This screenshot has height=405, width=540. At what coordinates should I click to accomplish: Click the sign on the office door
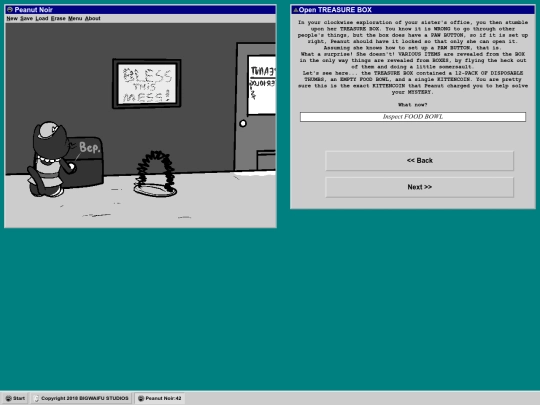262,85
